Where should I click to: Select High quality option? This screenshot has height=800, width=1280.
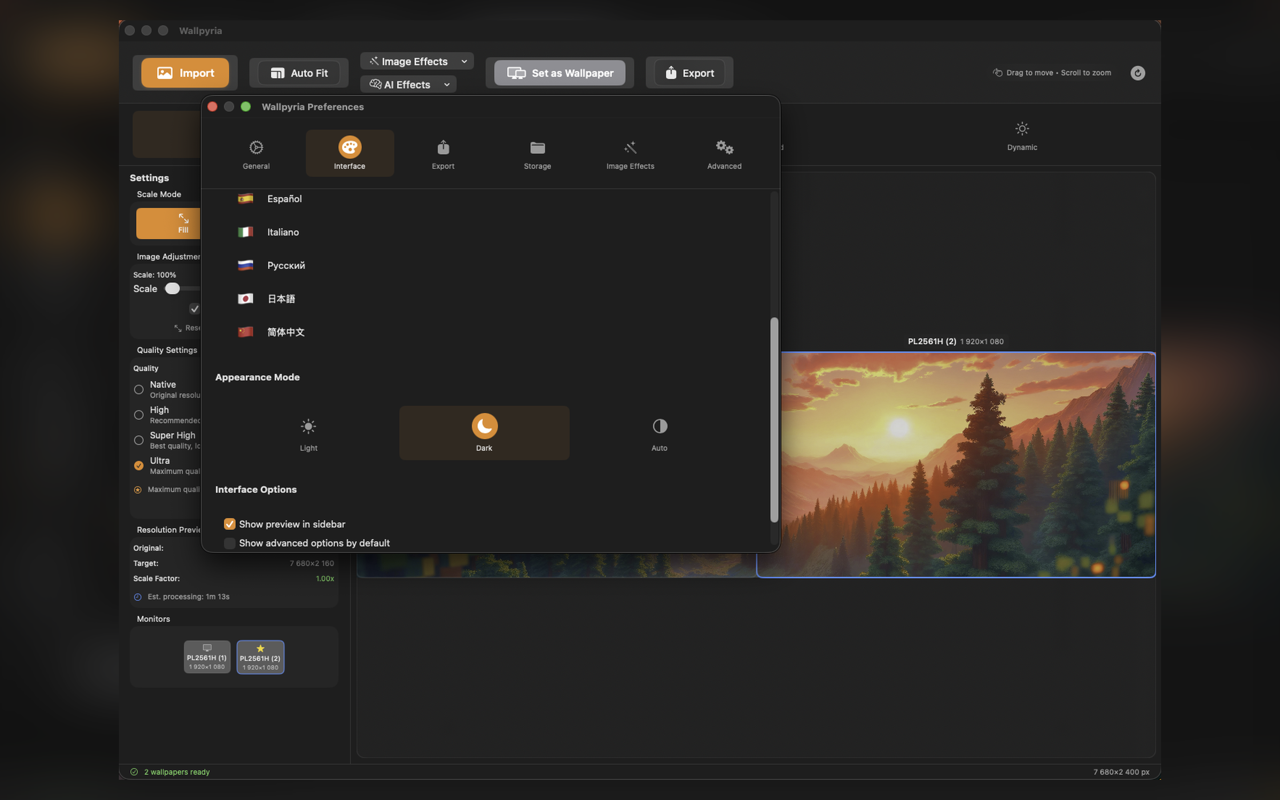pos(139,414)
